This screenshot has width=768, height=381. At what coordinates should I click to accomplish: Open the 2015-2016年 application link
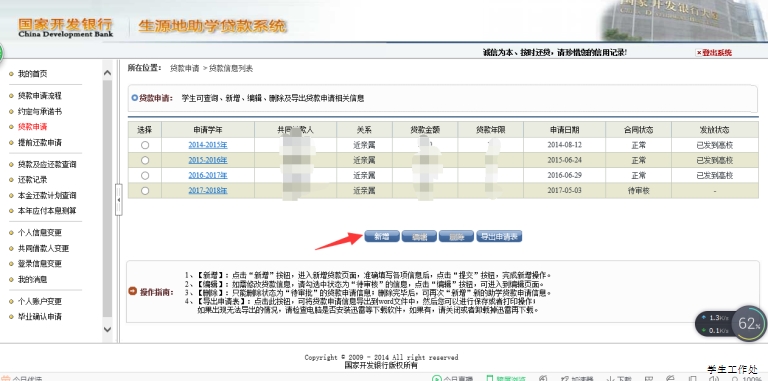[208, 160]
